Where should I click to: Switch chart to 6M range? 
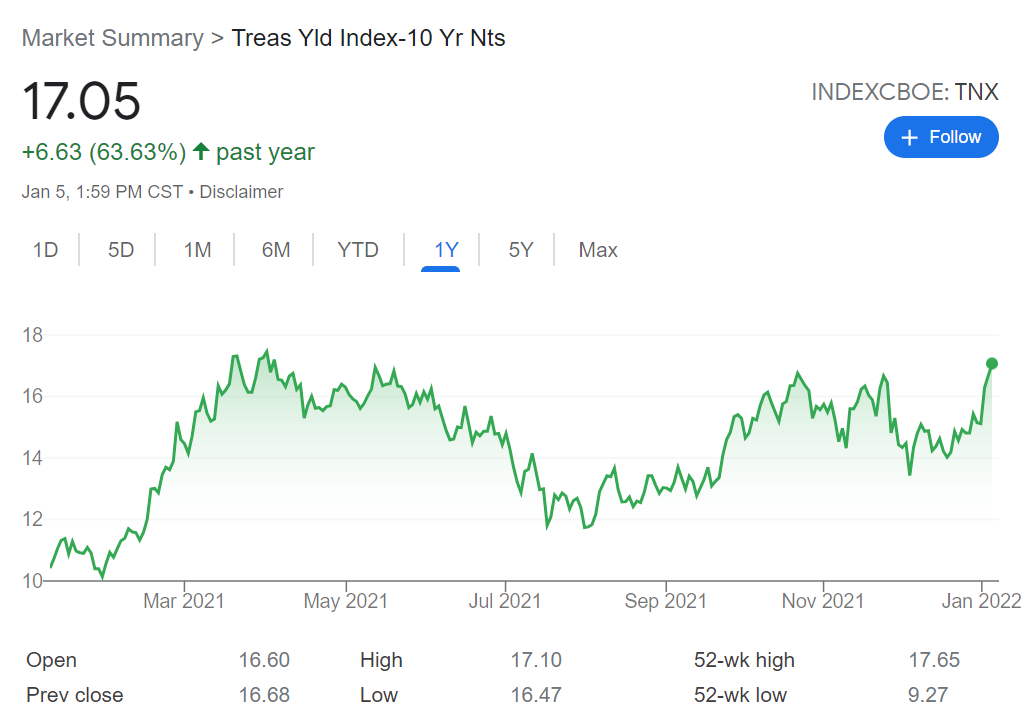click(x=276, y=250)
